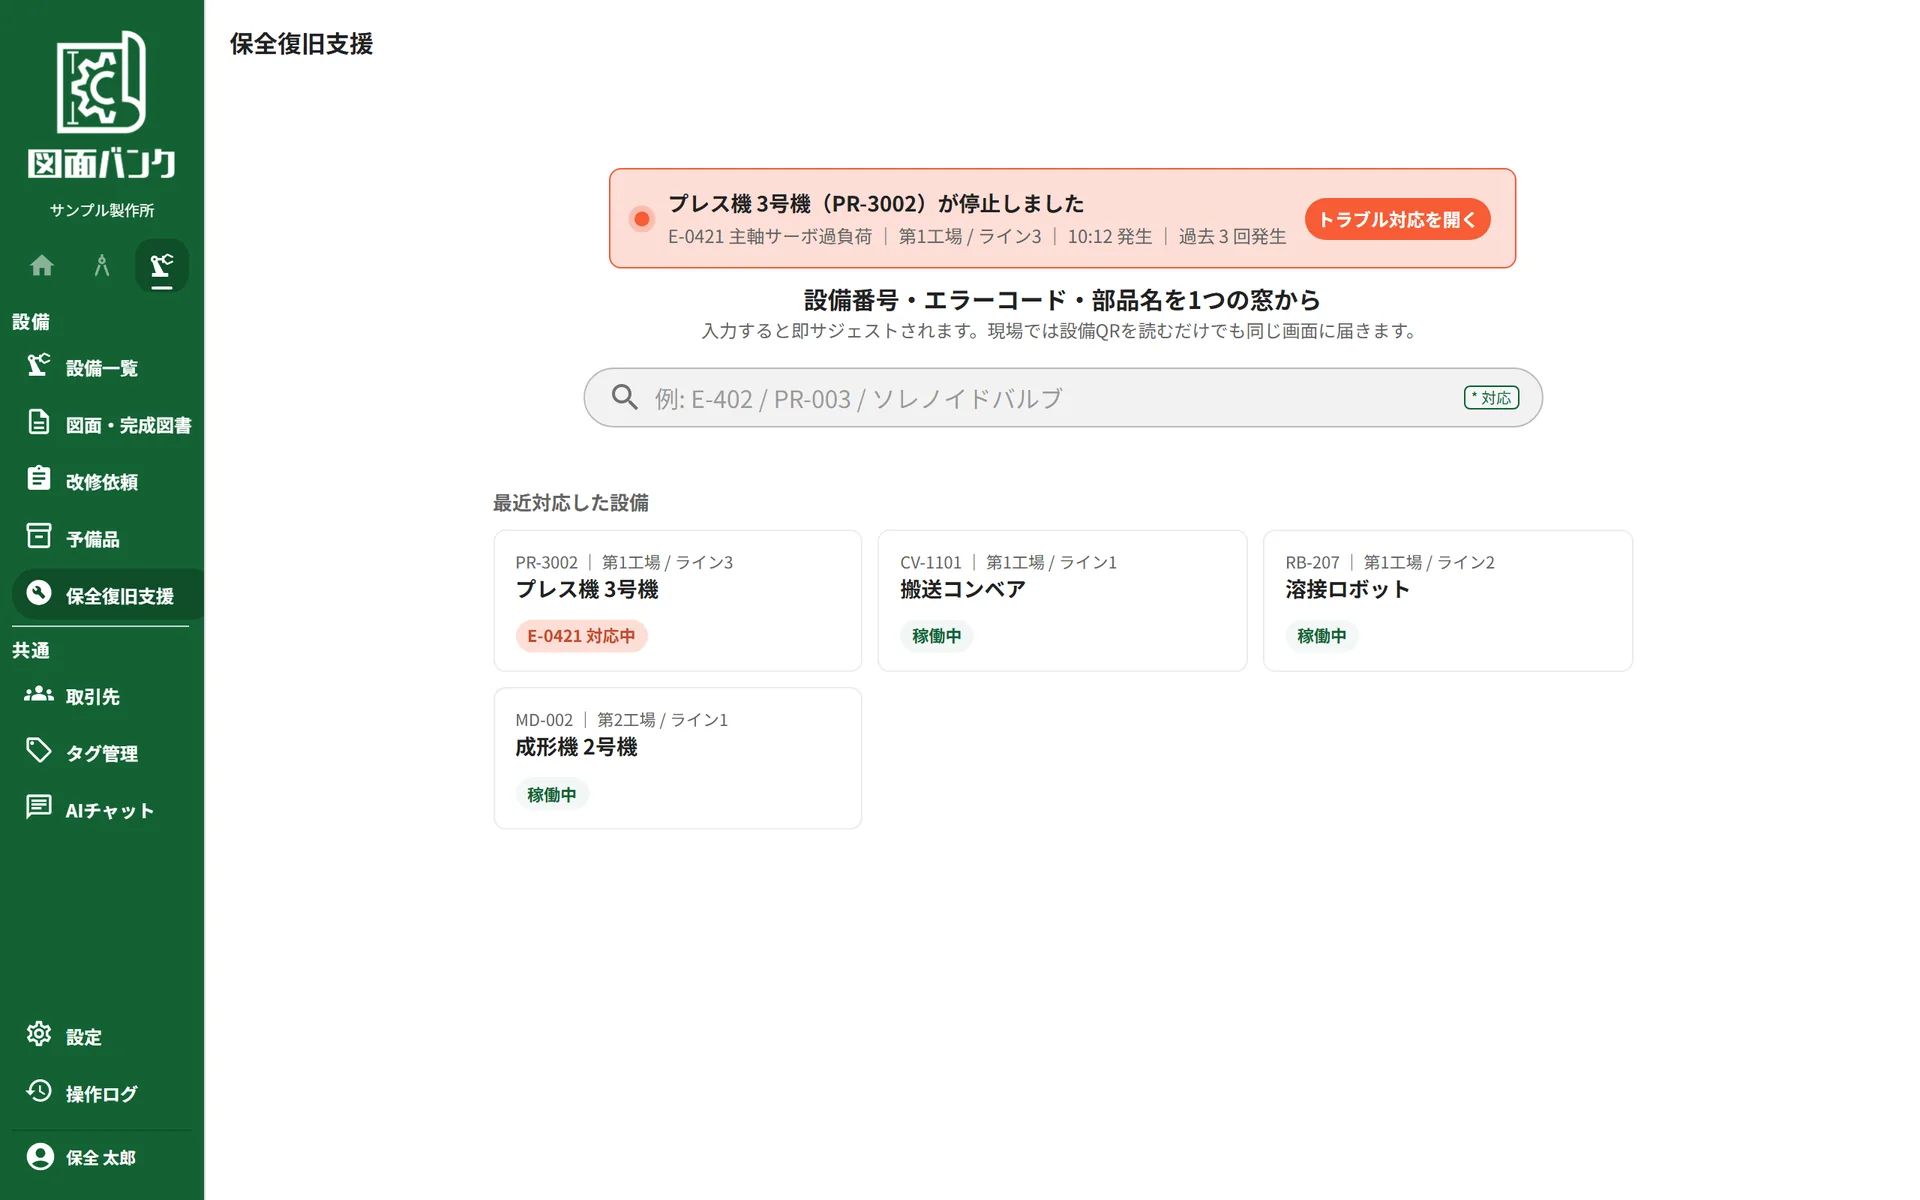Open the プレス機 3号機 equipment card
The height and width of the screenshot is (1200, 1920).
677,600
